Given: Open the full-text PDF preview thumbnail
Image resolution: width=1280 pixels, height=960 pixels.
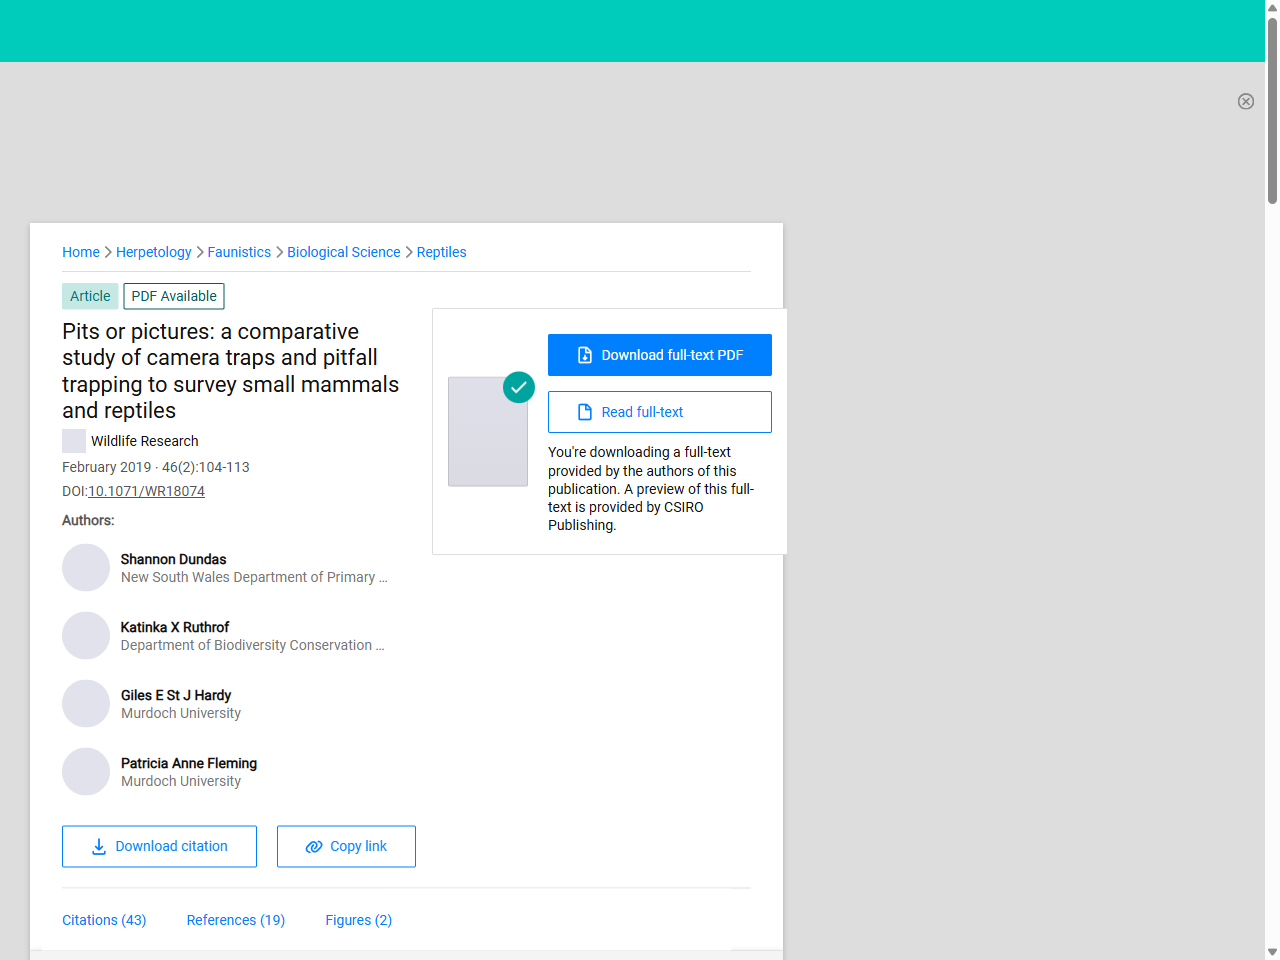Looking at the screenshot, I should [488, 432].
